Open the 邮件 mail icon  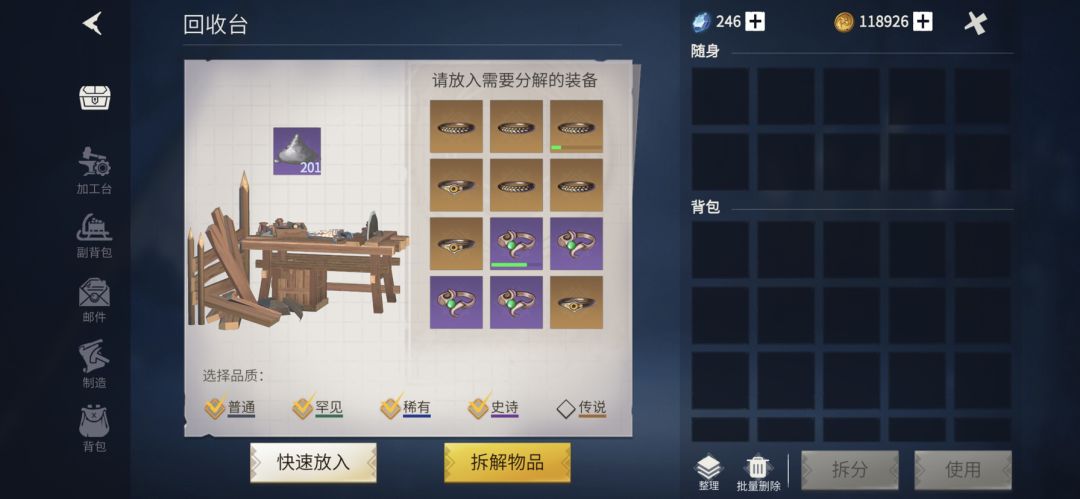(x=94, y=301)
